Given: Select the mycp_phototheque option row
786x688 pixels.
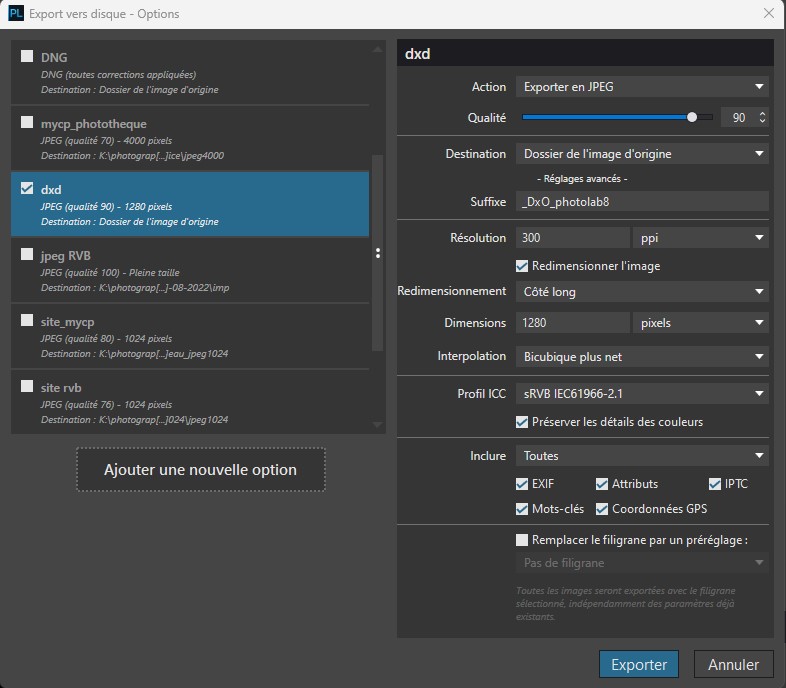Looking at the screenshot, I should (x=190, y=139).
